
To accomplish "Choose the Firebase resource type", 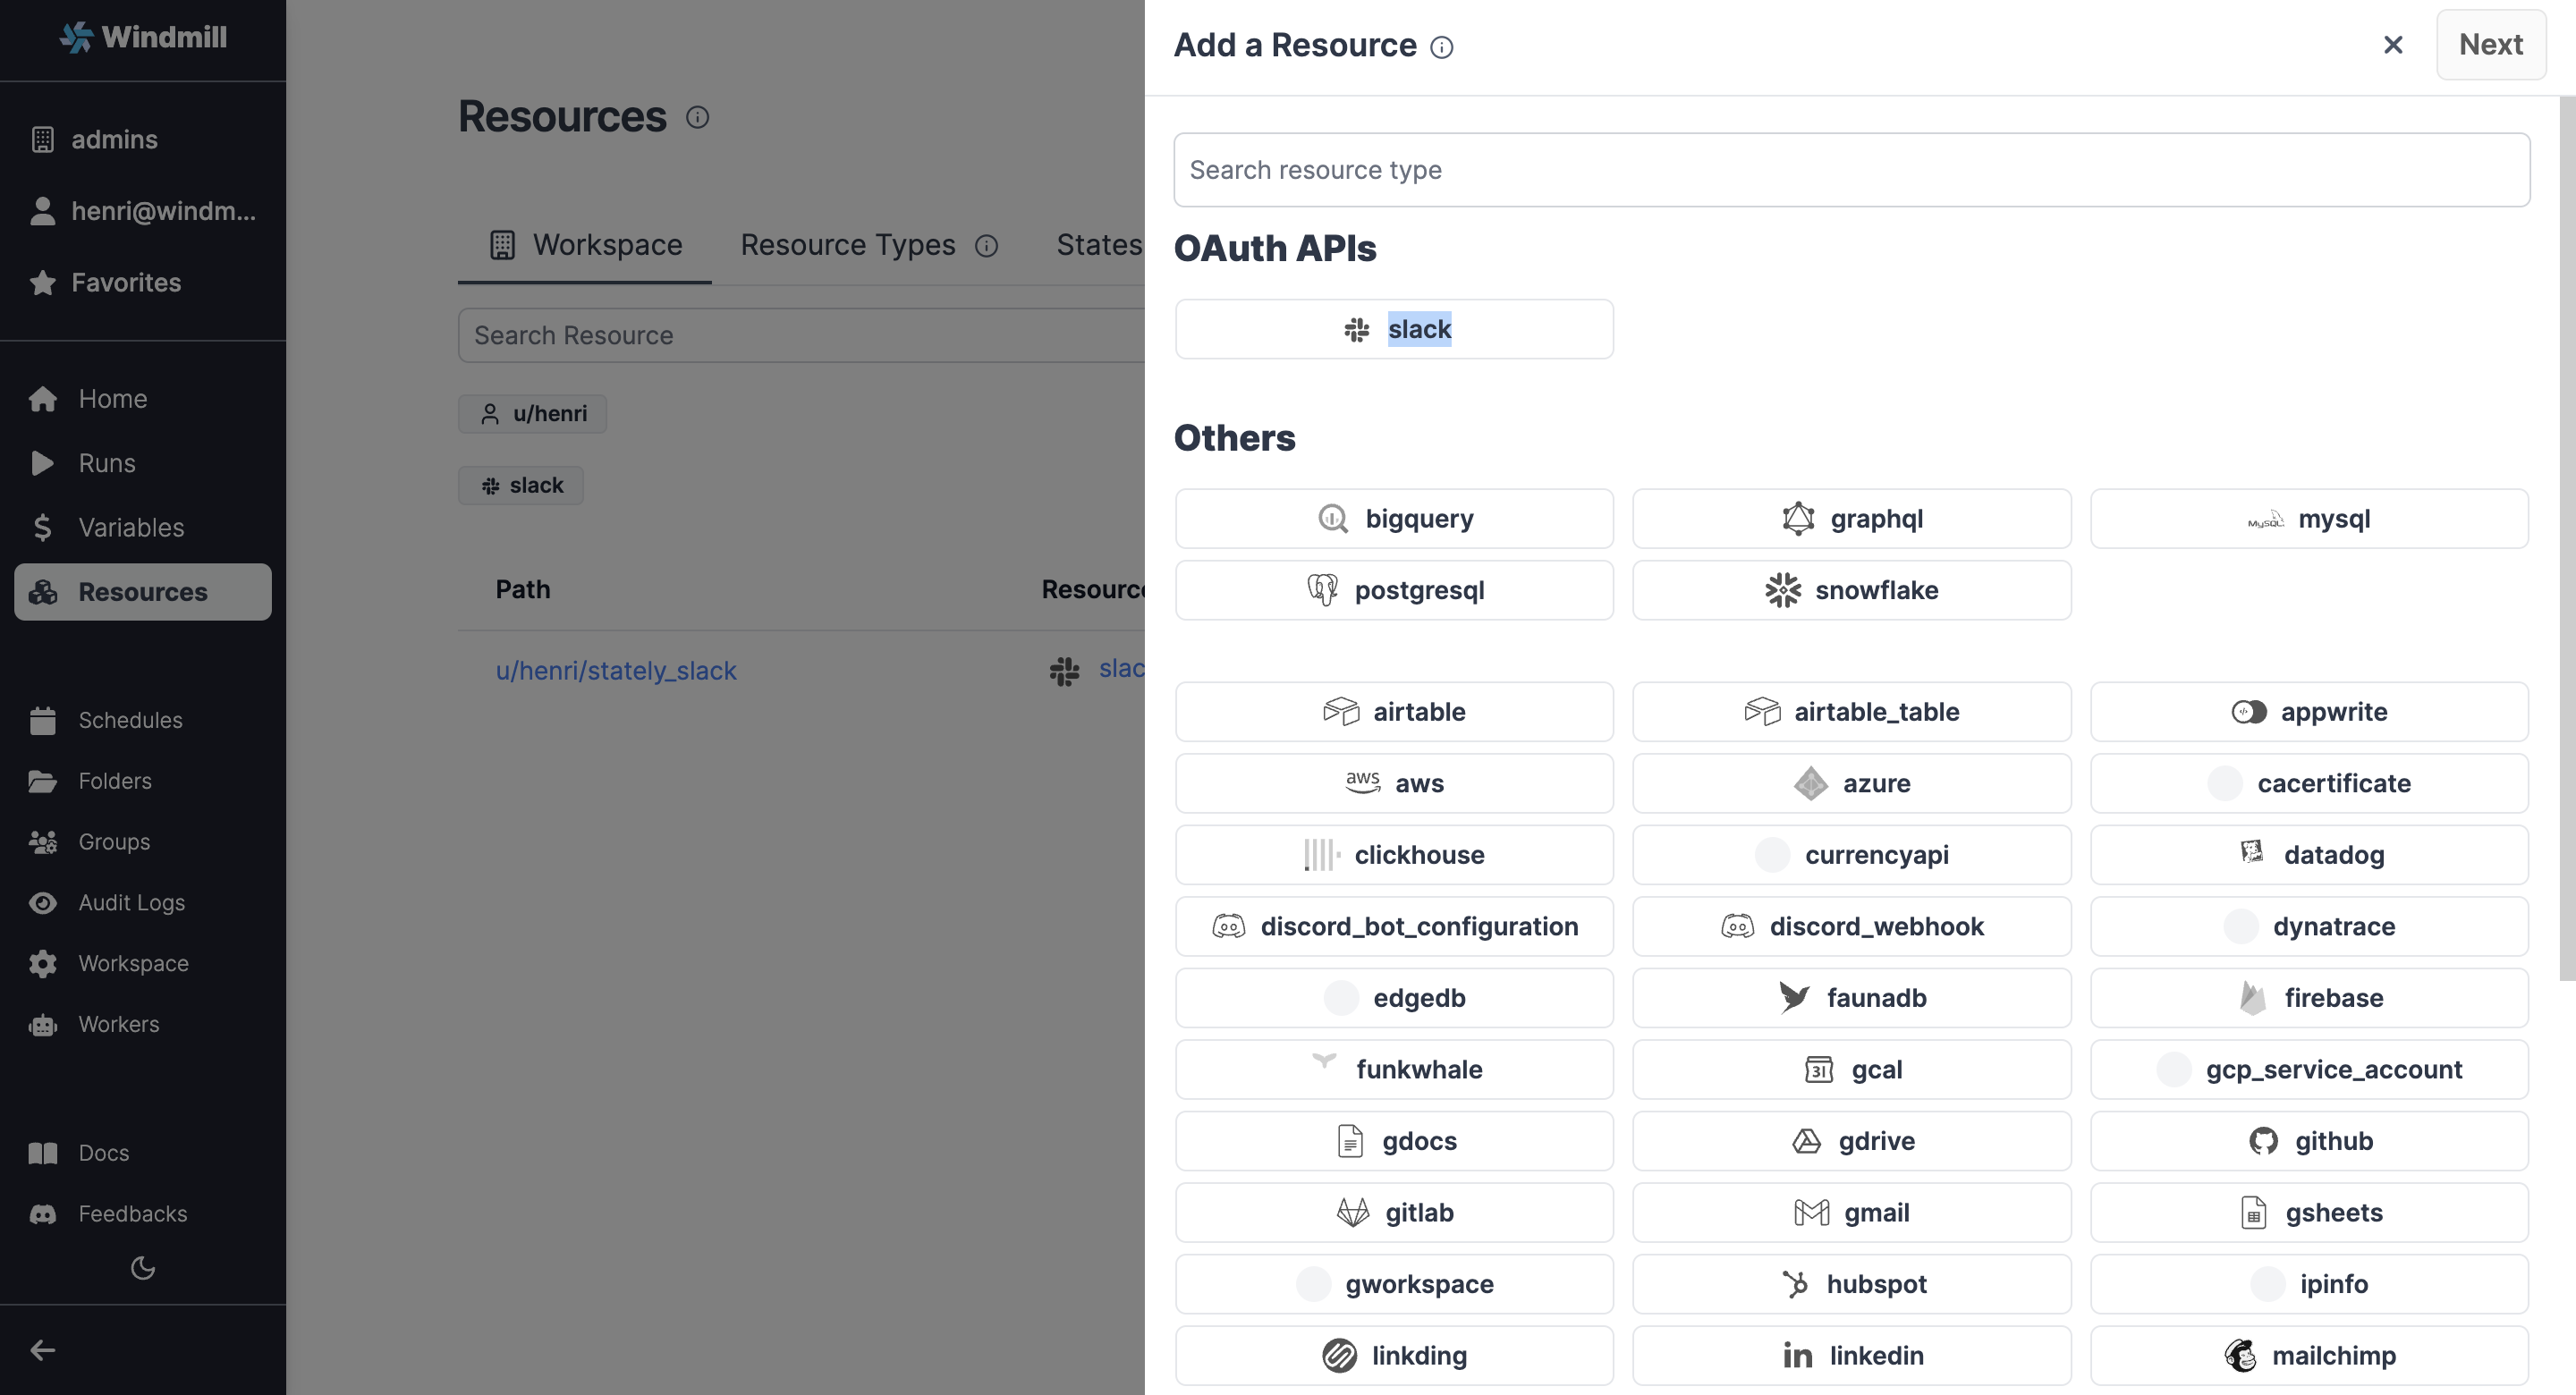I will [2310, 997].
